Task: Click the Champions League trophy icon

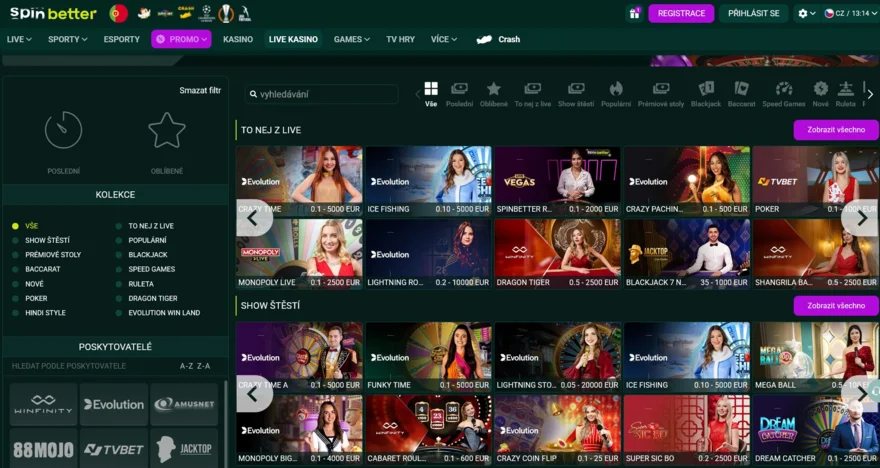Action: [207, 13]
